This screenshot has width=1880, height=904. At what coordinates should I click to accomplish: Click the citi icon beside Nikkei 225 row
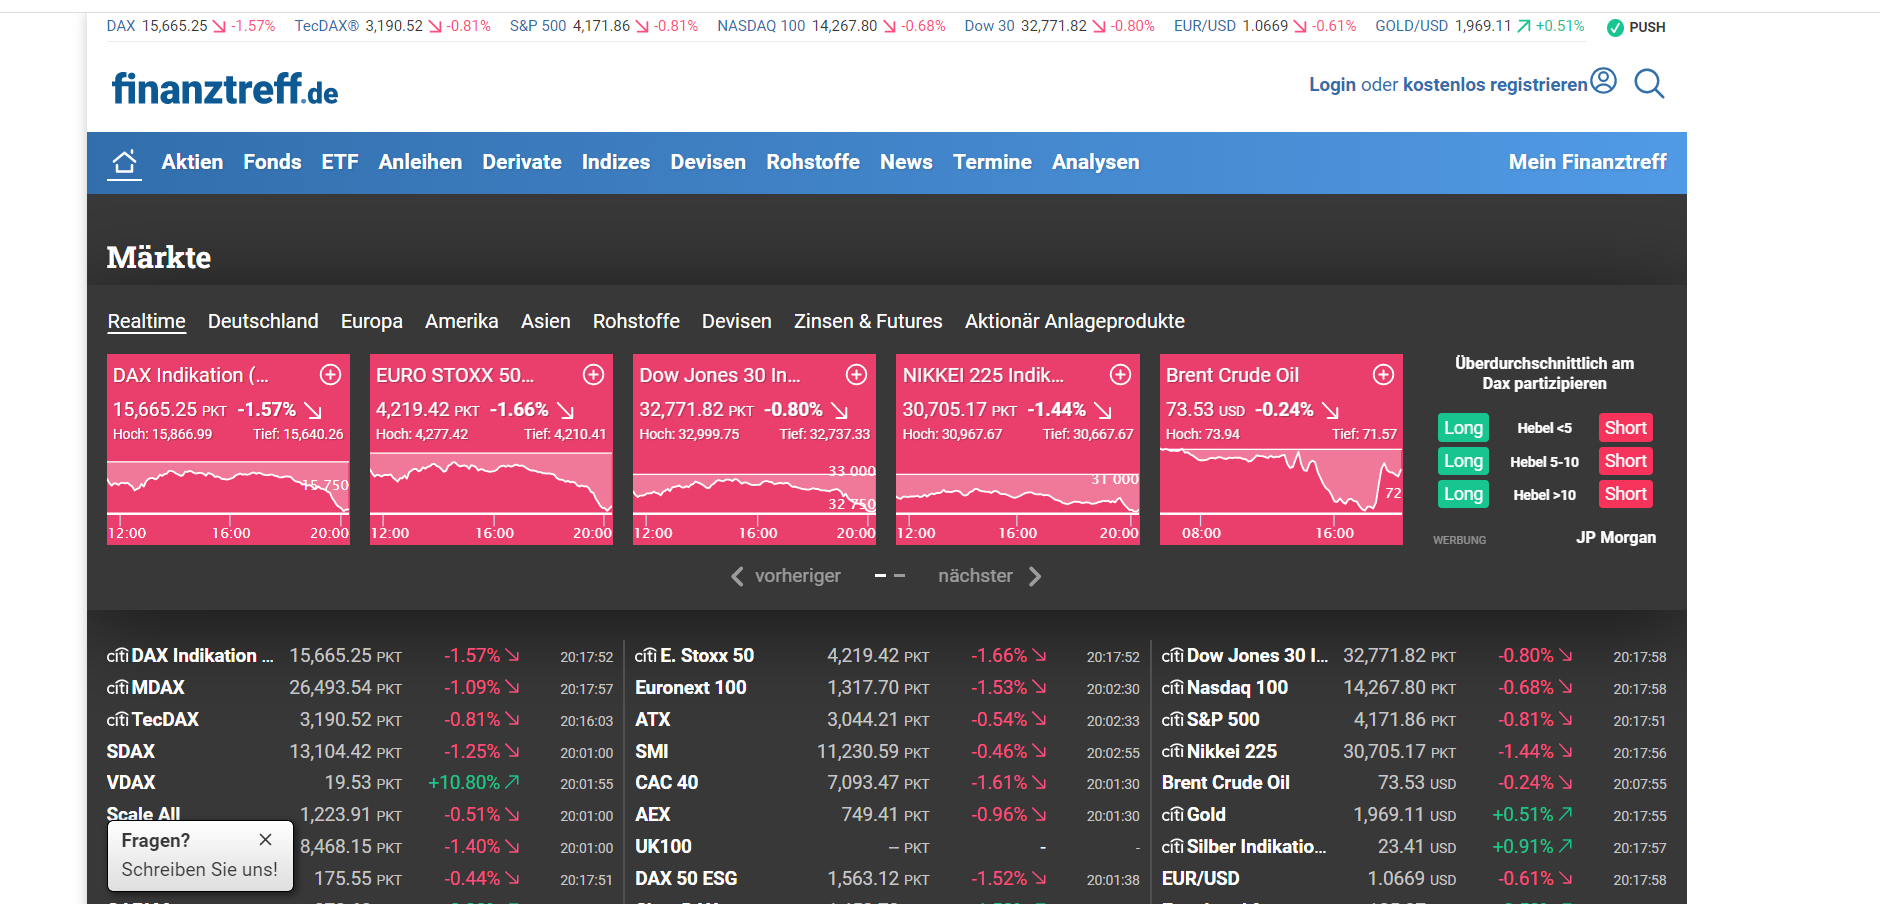pyautogui.click(x=1173, y=752)
